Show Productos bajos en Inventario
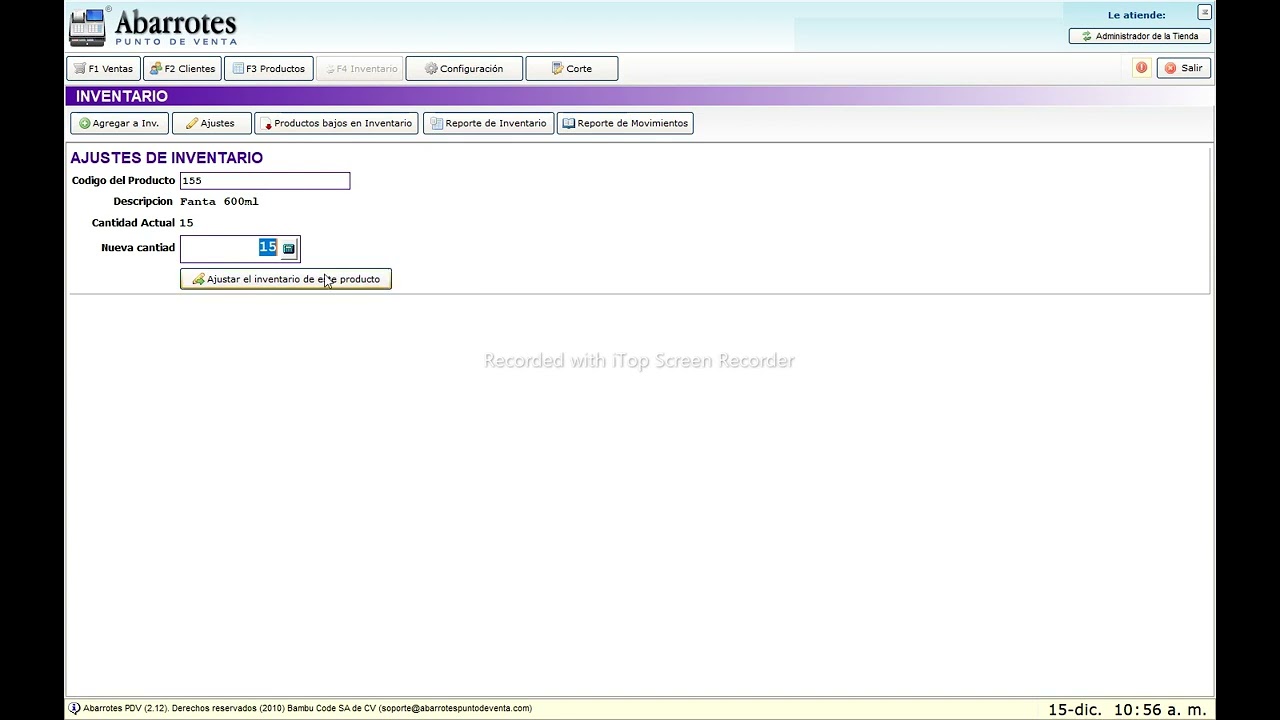The height and width of the screenshot is (720, 1280). pyautogui.click(x=336, y=123)
